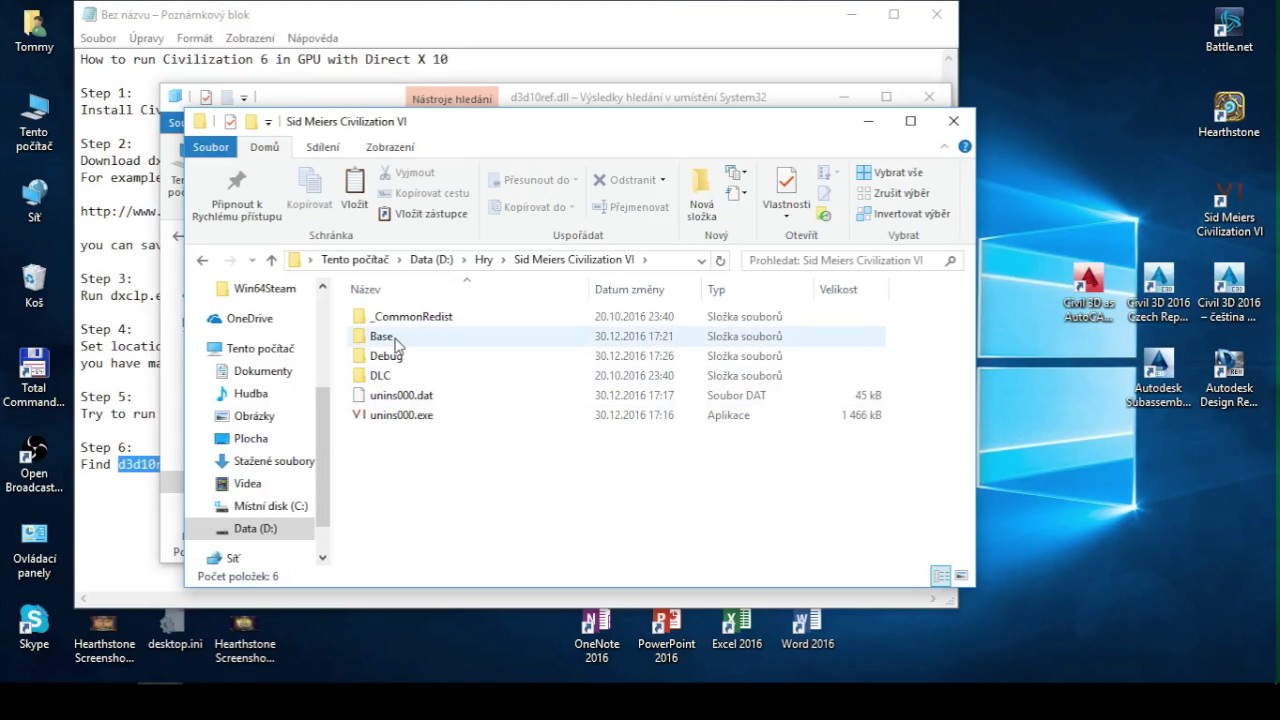Image resolution: width=1280 pixels, height=720 pixels.
Task: Select the Domů ribbon tab
Action: point(265,147)
